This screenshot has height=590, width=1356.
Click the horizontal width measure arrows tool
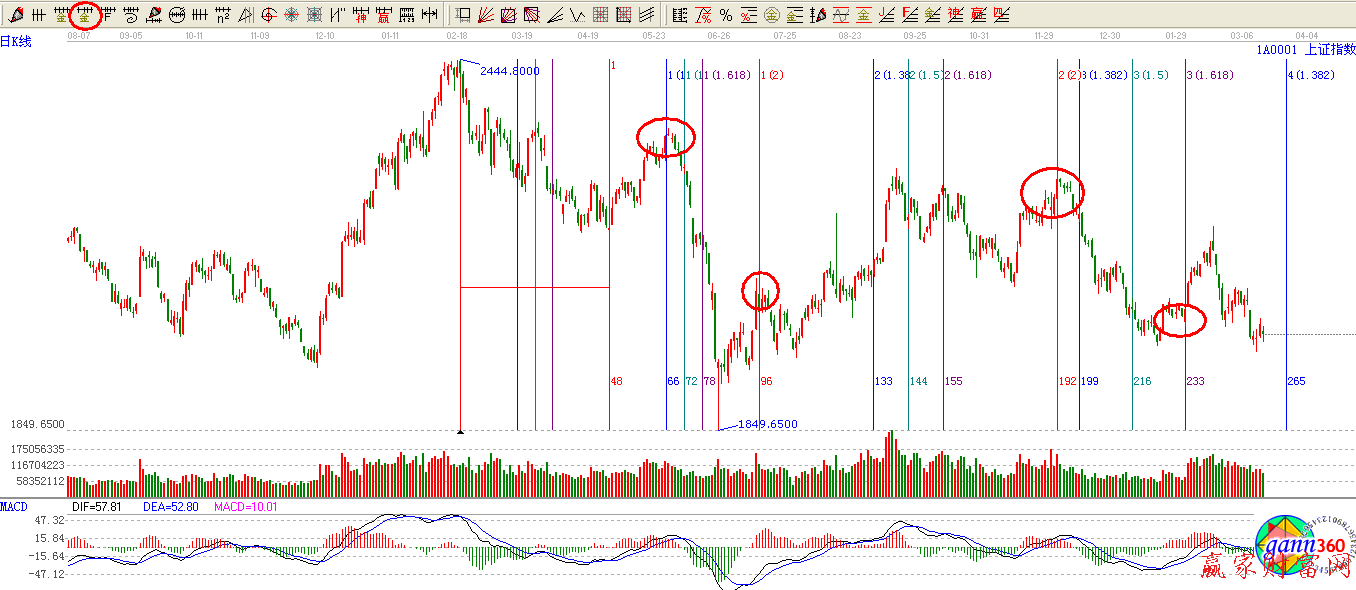(429, 15)
